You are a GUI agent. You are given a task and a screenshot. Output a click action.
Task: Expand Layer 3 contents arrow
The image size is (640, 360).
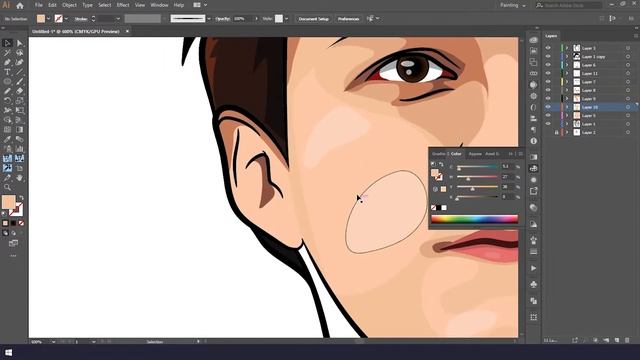(x=567, y=48)
